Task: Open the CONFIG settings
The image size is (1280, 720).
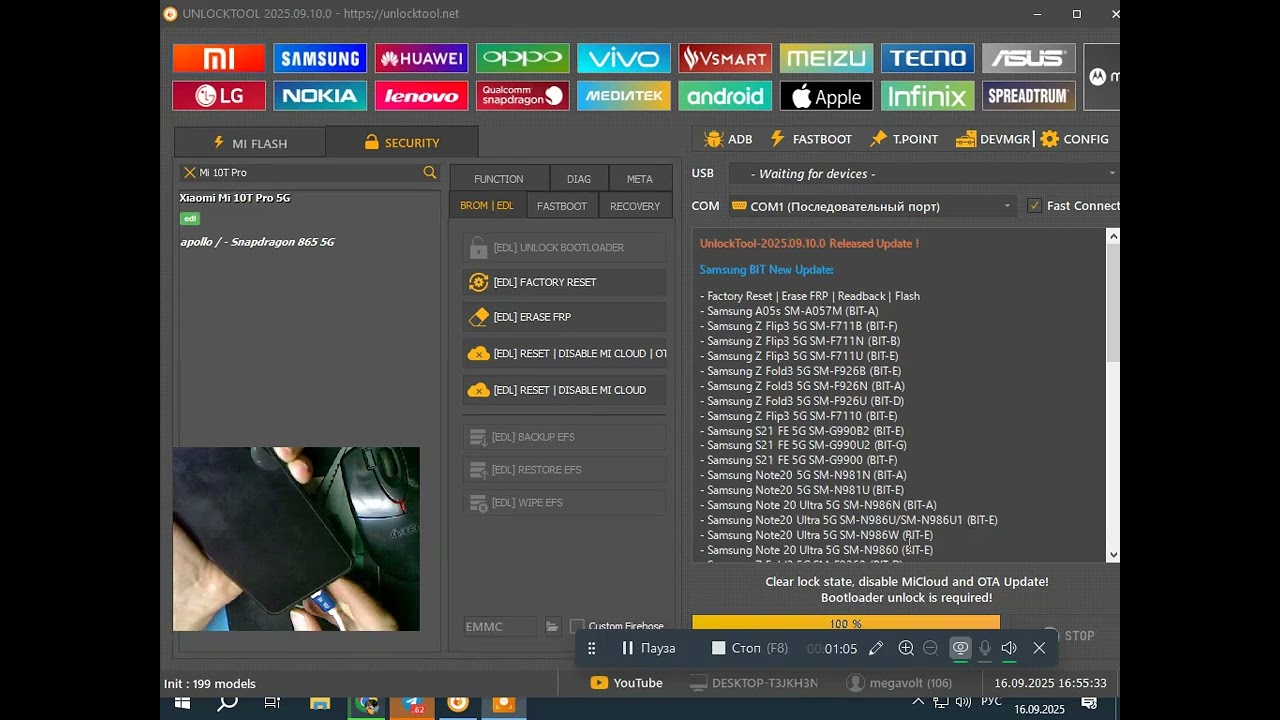Action: [x=1075, y=139]
